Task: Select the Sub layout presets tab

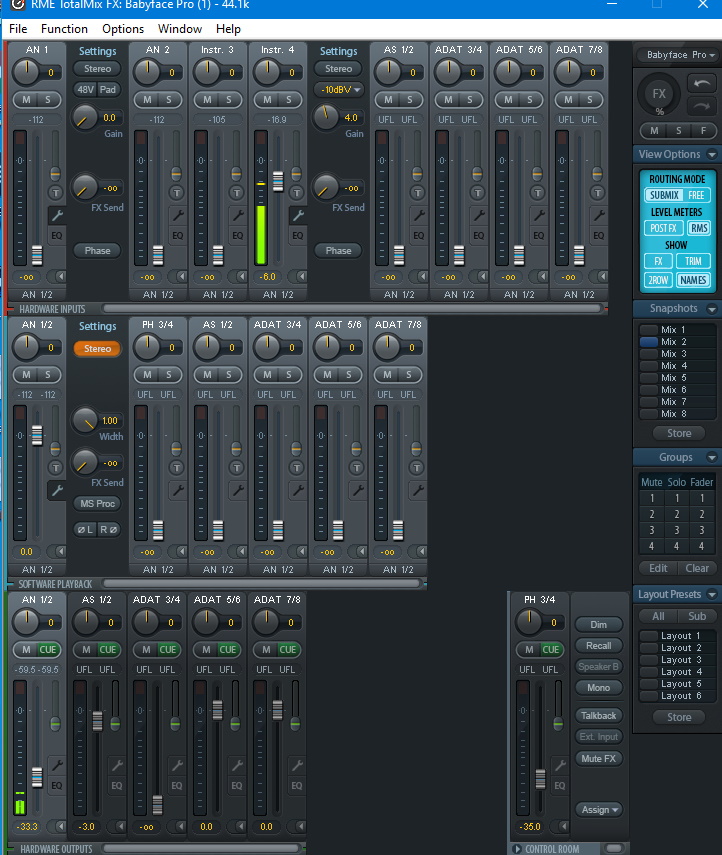Action: (x=697, y=616)
